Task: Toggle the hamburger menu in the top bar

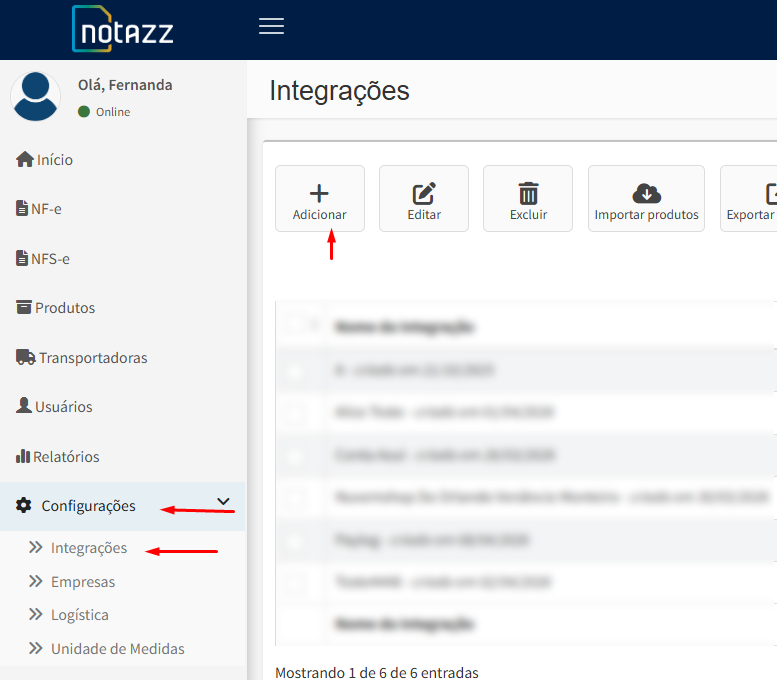Action: click(x=271, y=27)
